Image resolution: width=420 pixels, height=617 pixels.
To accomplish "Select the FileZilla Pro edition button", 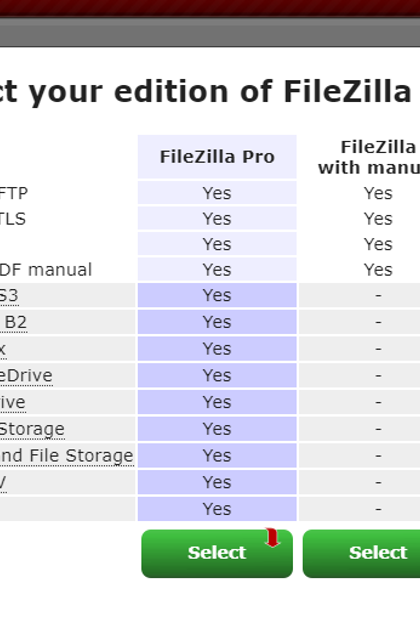I will [x=217, y=553].
